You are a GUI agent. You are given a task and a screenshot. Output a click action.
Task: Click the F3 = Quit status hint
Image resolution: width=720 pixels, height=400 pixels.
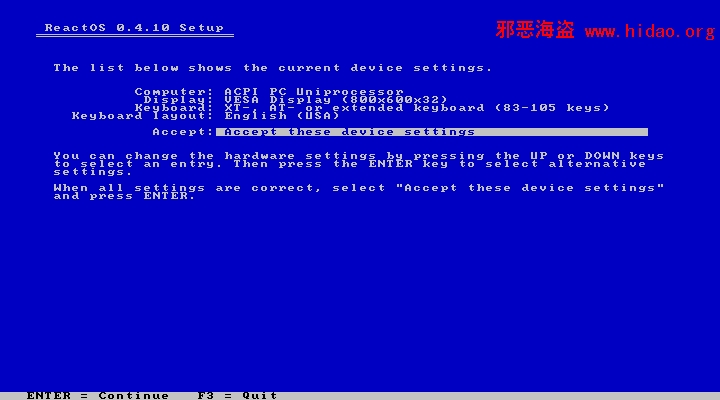point(237,395)
